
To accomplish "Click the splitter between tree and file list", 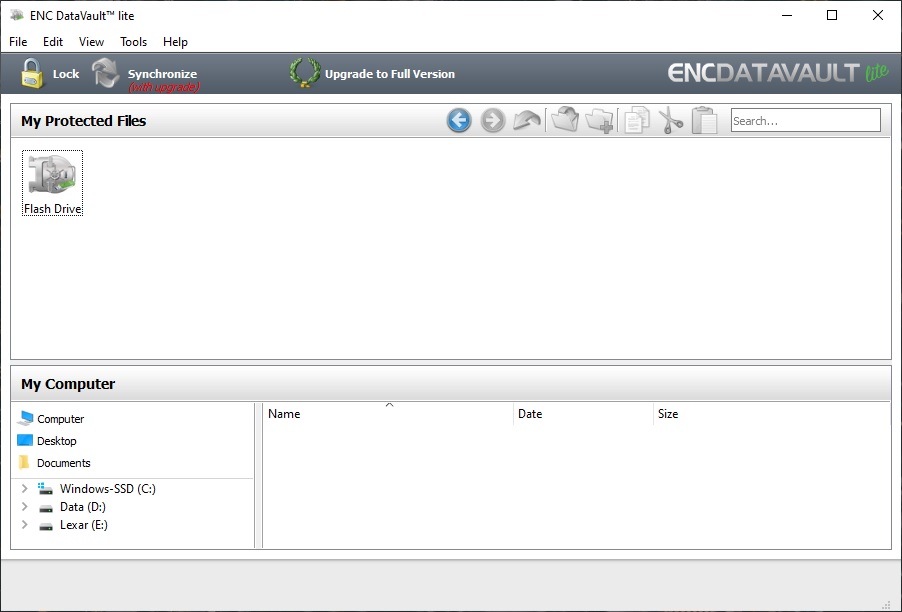I will 258,475.
